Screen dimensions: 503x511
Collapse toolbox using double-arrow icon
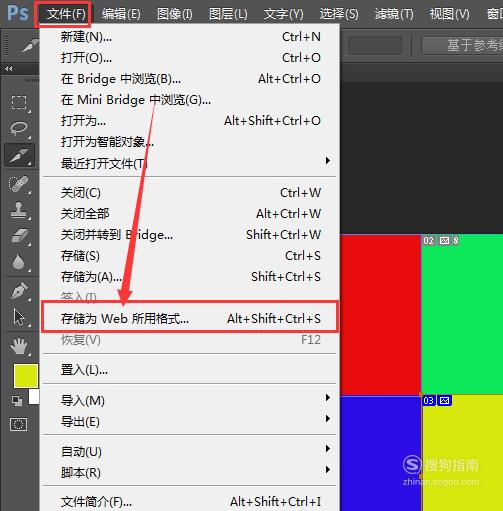(9, 68)
